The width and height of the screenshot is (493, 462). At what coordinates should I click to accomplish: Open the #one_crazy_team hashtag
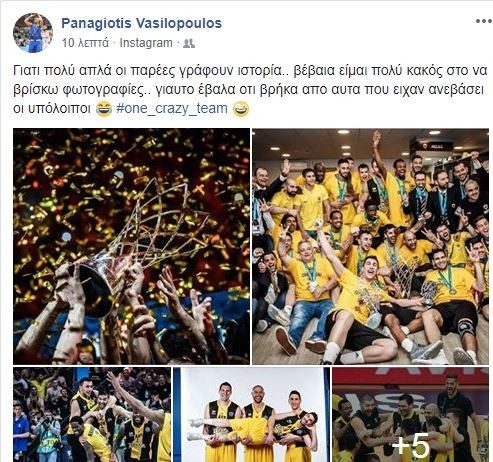pos(172,109)
